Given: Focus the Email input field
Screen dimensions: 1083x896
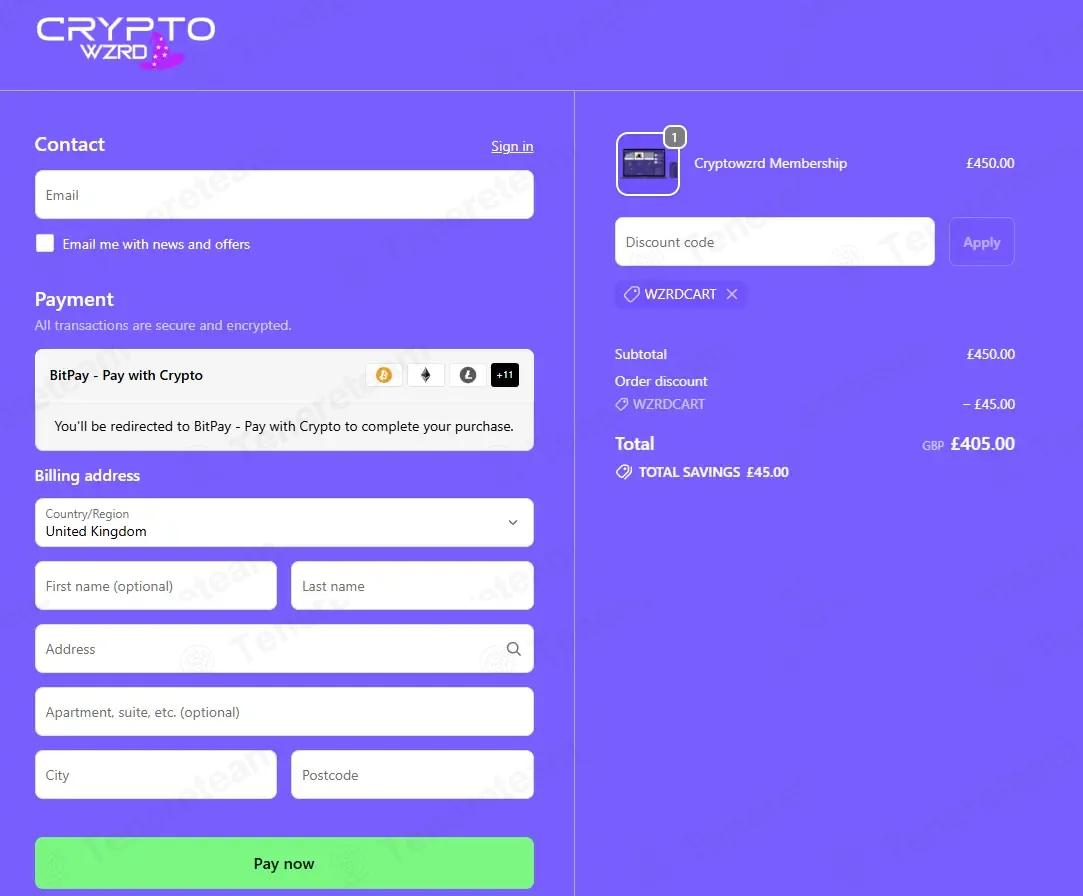Looking at the screenshot, I should 284,195.
